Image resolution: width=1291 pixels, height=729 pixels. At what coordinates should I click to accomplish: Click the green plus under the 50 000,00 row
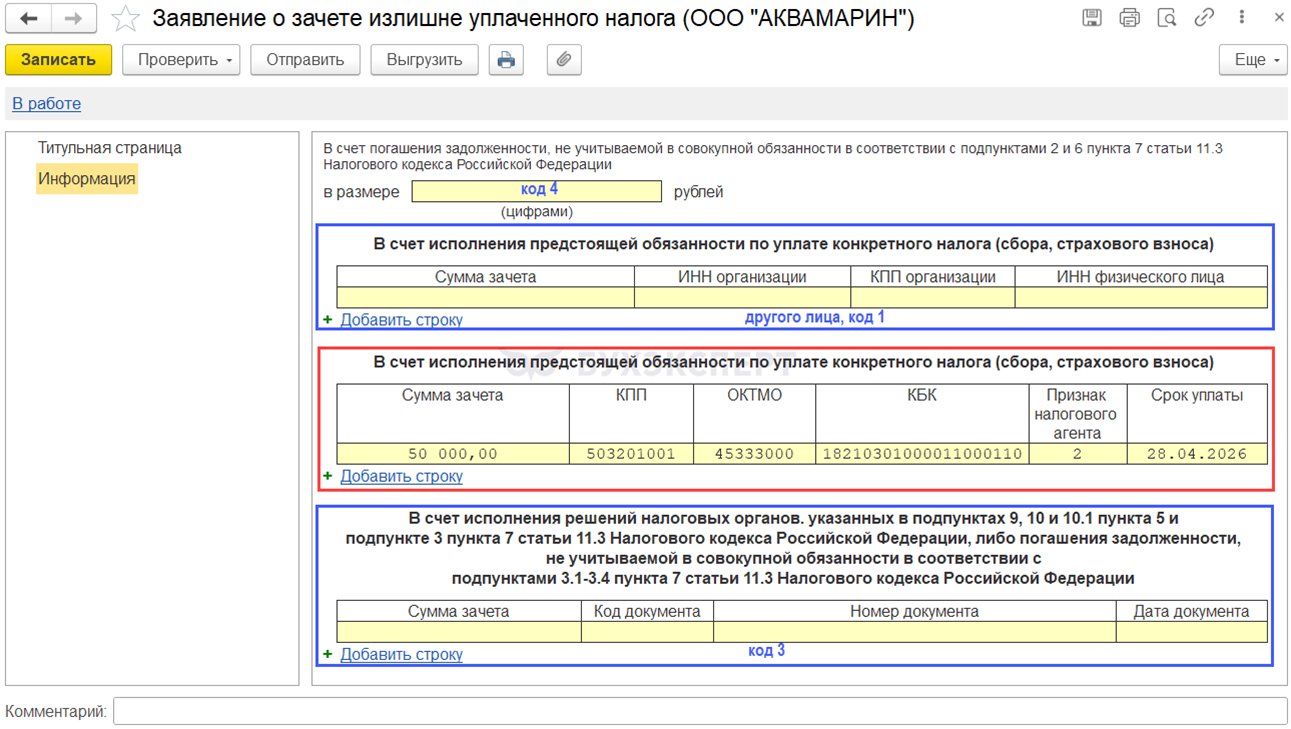pyautogui.click(x=328, y=476)
